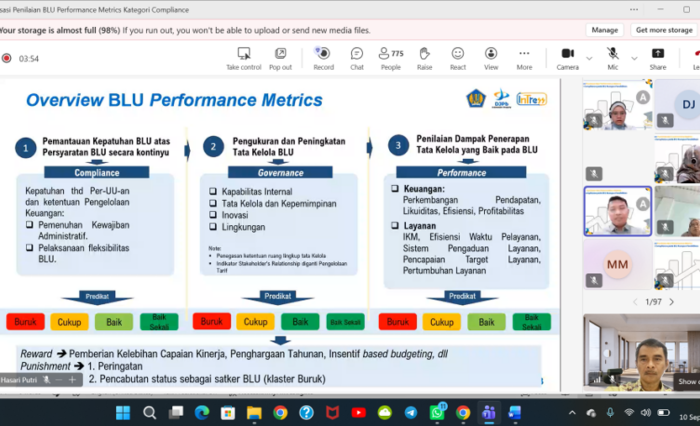
Task: Open the Wi-Fi network tray icon
Action: pos(629,413)
